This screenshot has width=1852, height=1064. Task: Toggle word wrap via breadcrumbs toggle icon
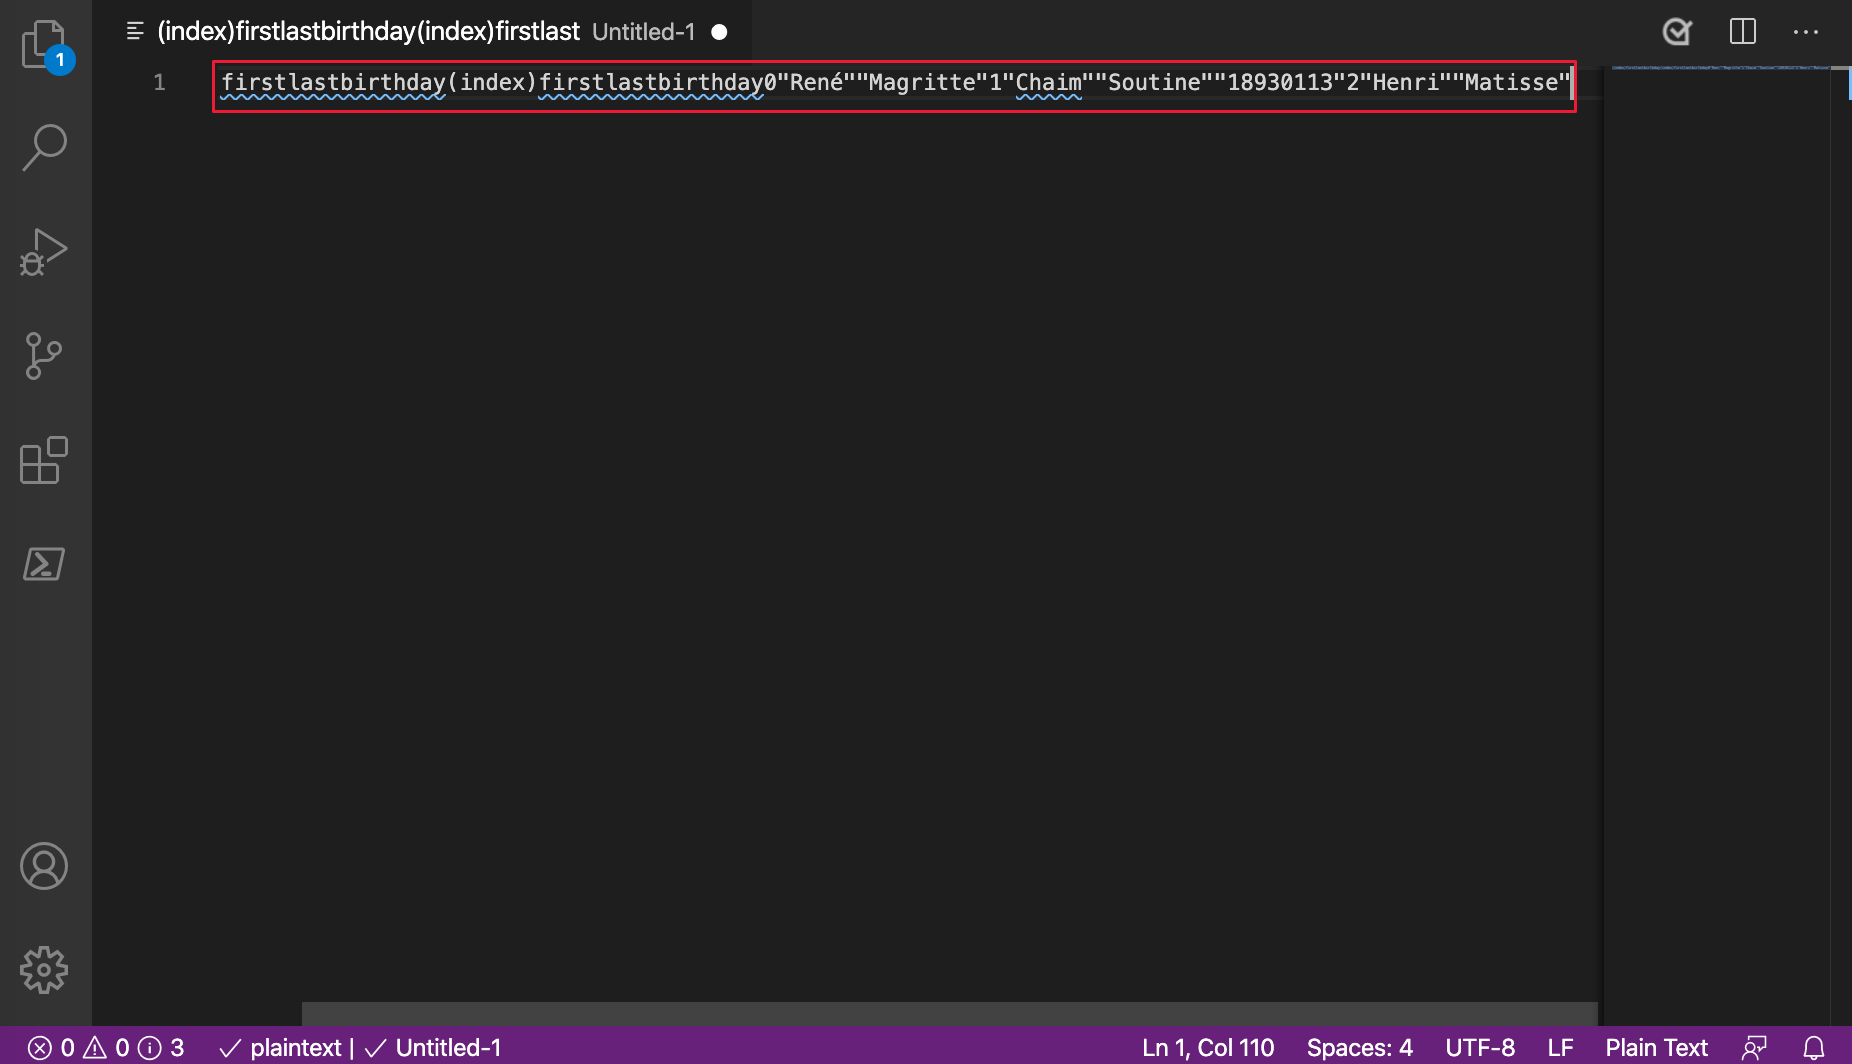tap(135, 30)
